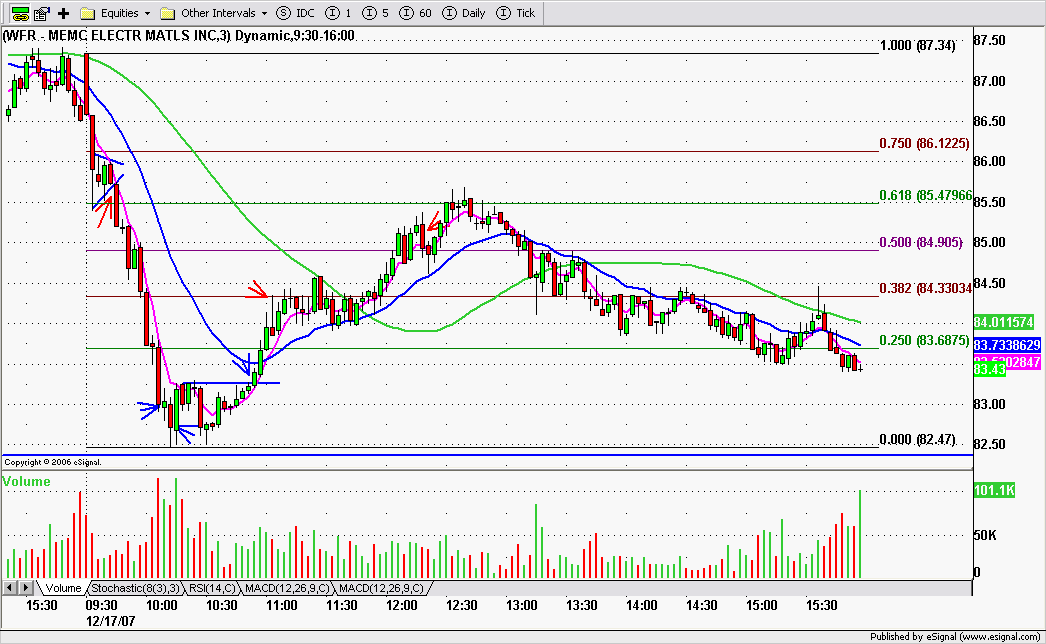The height and width of the screenshot is (644, 1046).
Task: Open the chart properties checklist icon
Action: coord(42,13)
